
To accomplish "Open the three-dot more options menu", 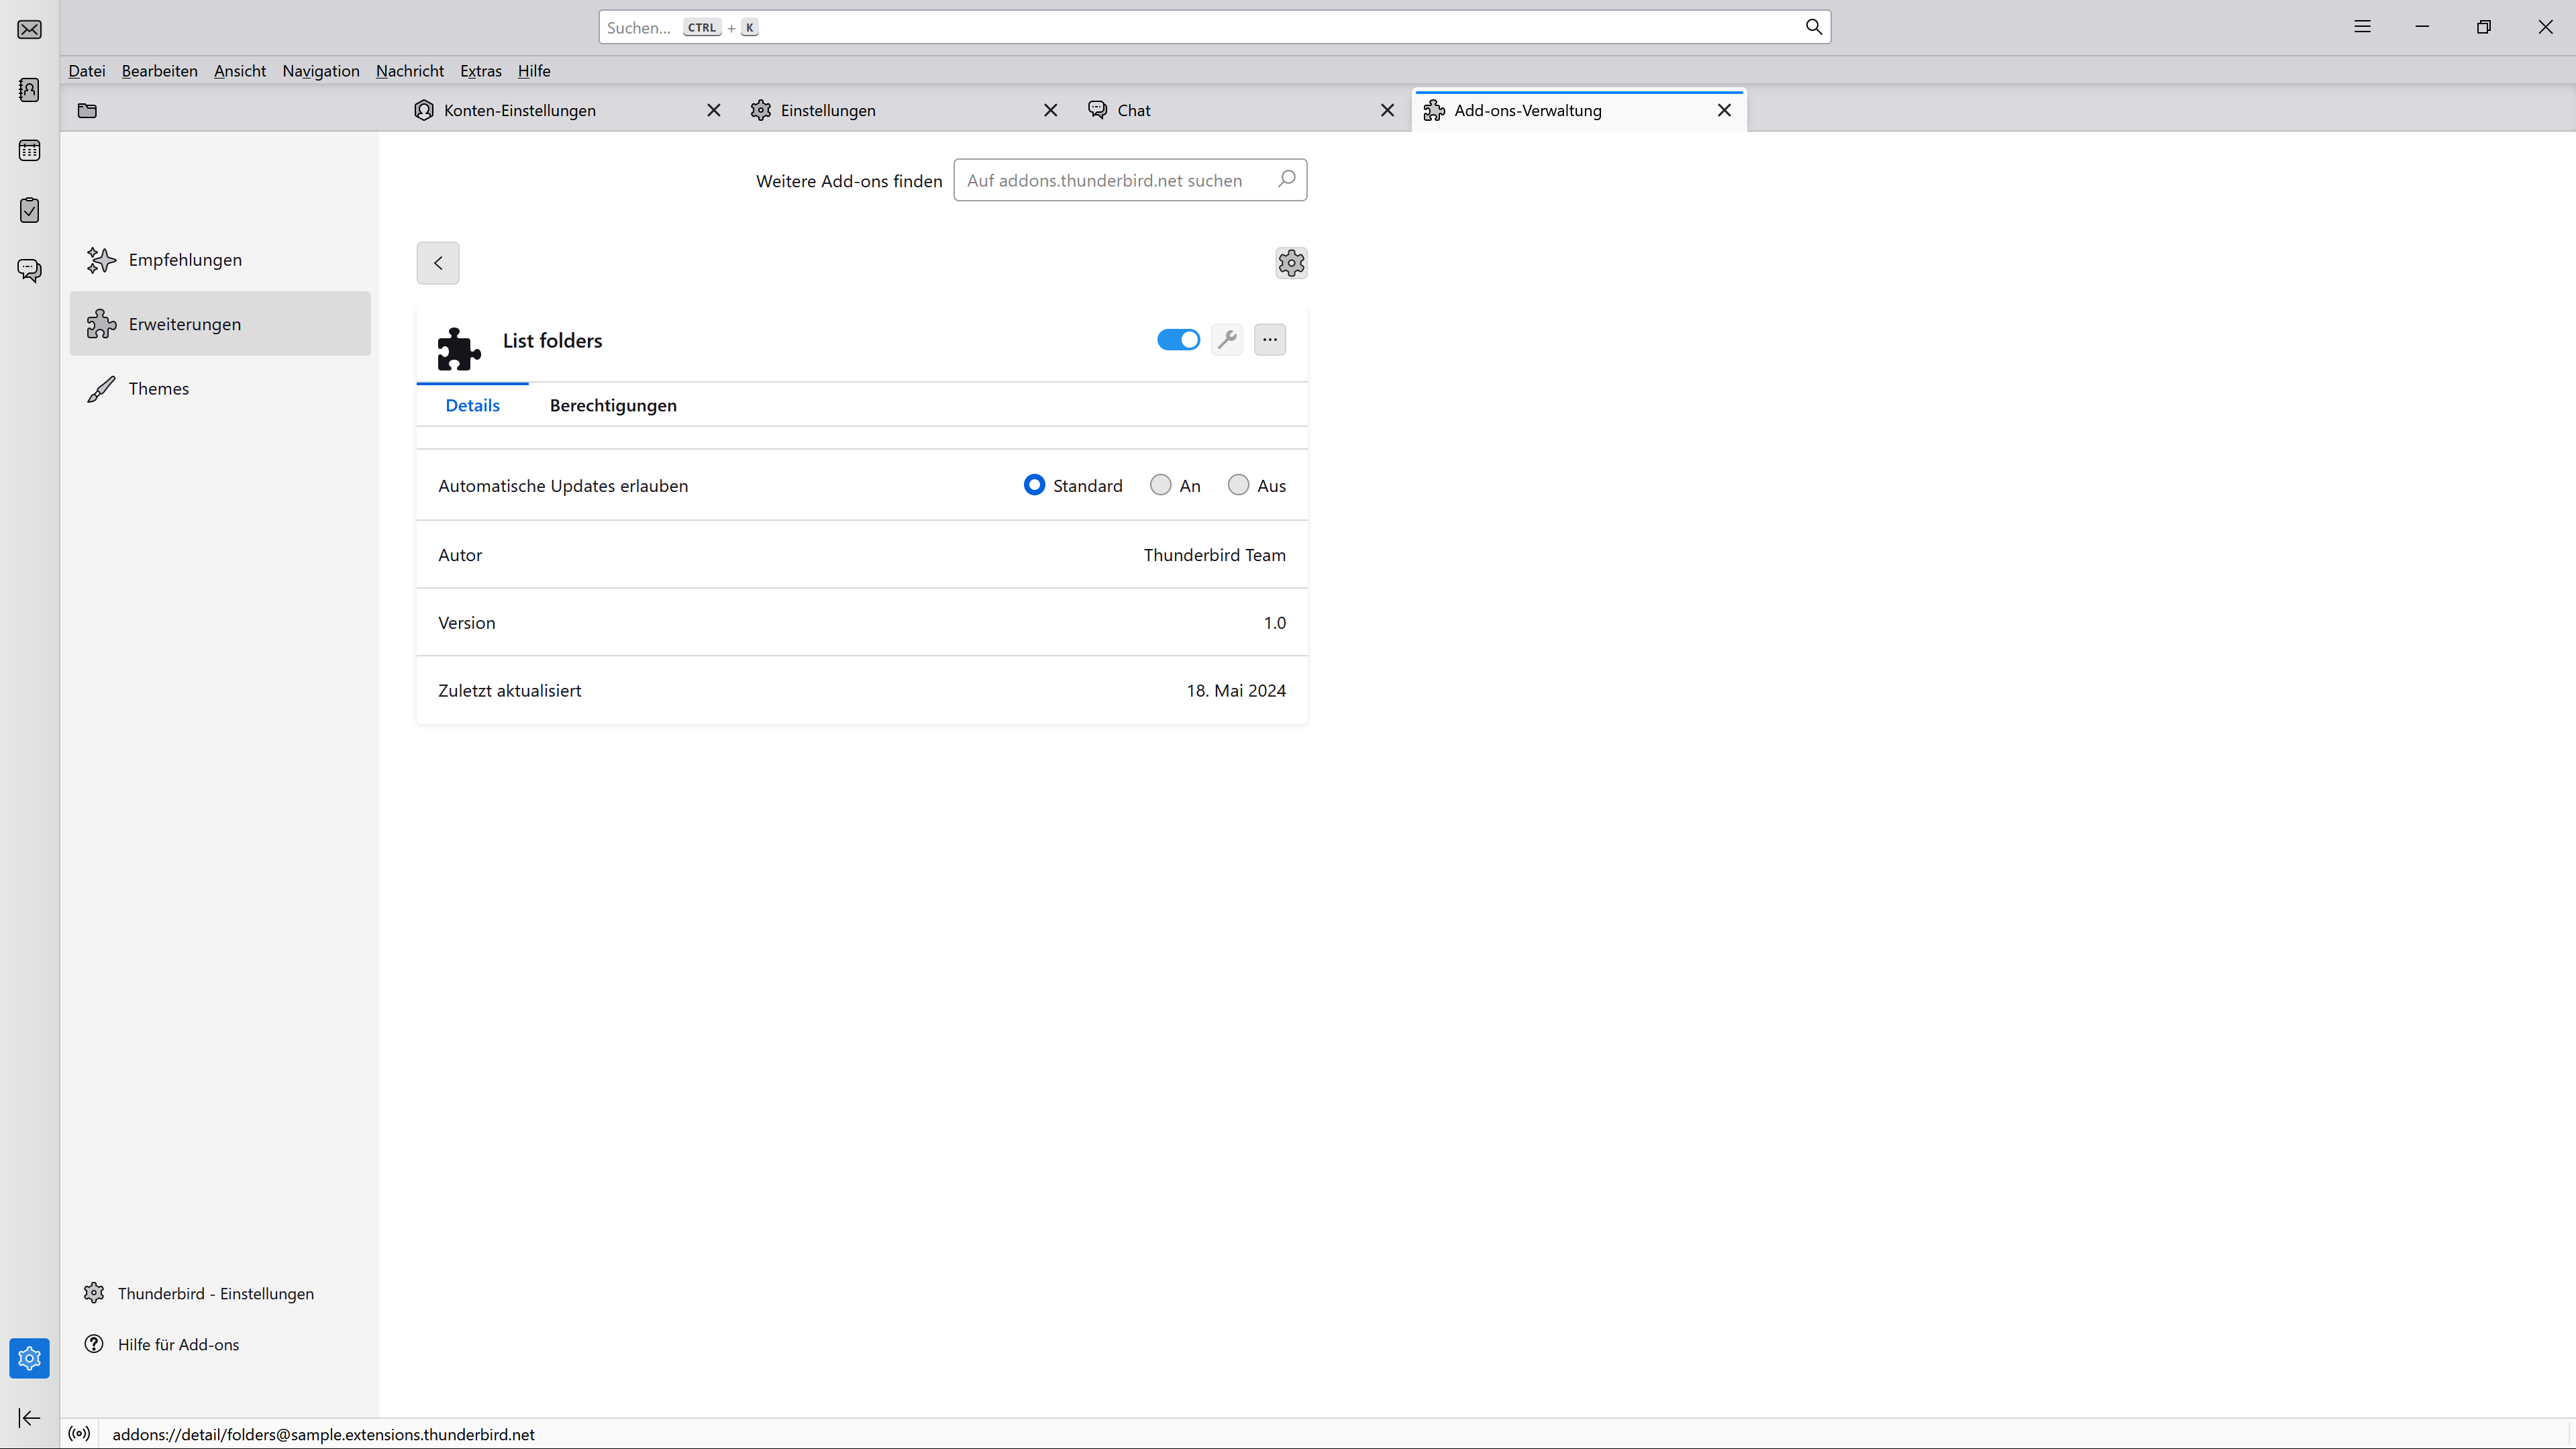I will coord(1270,340).
